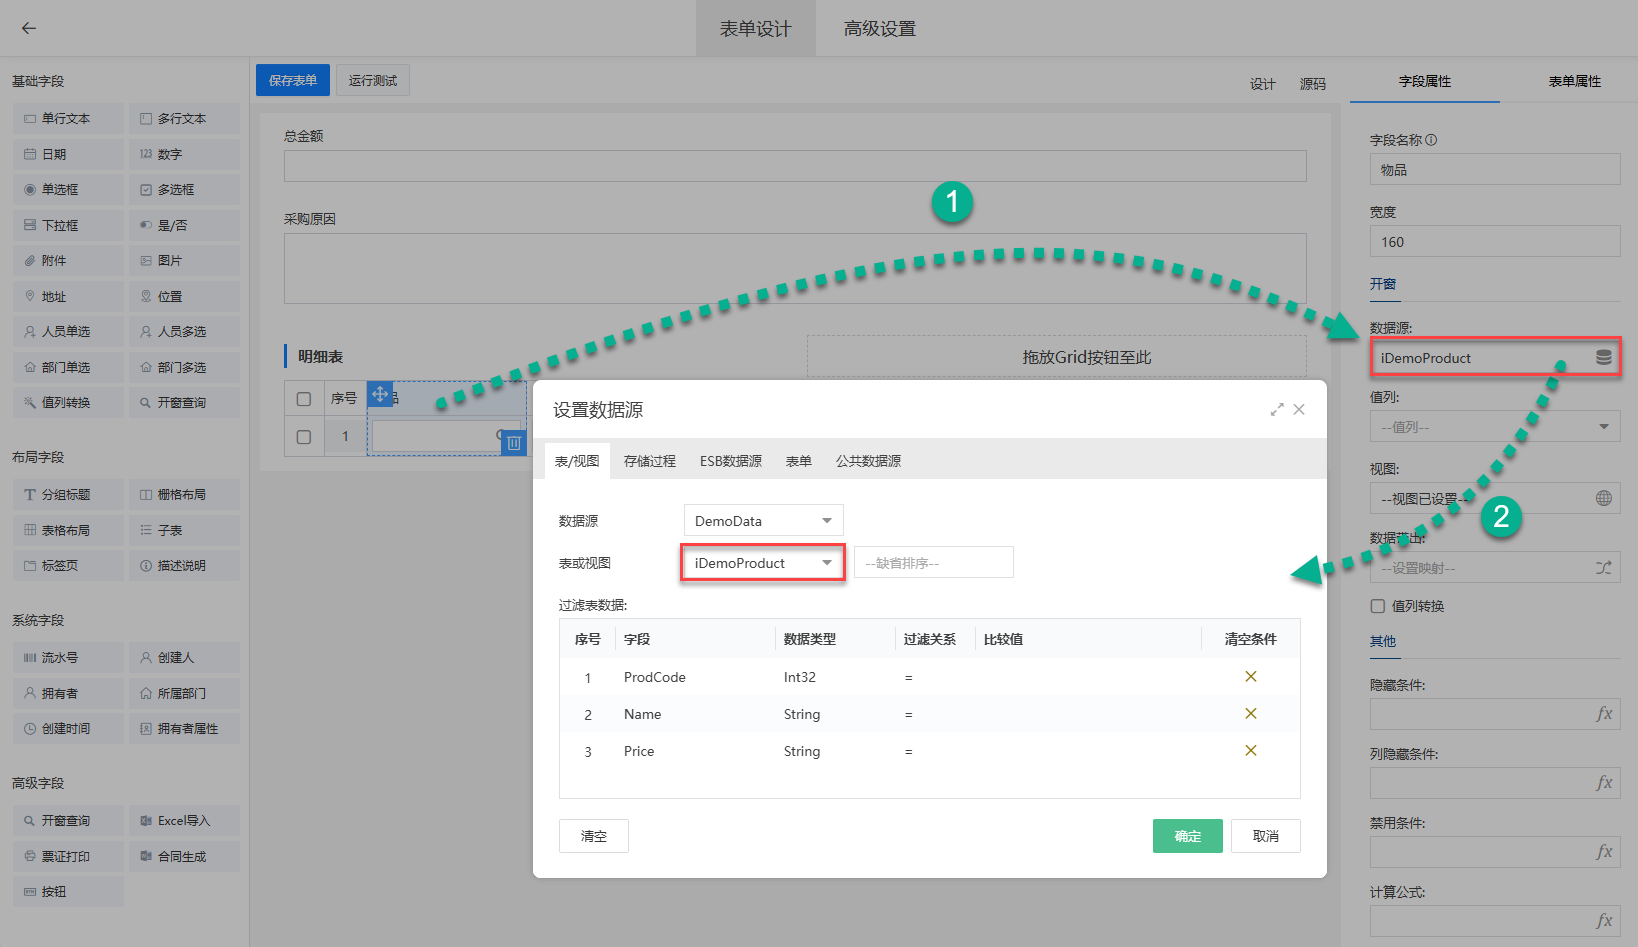Tick the grid header select-all checkbox
Image resolution: width=1638 pixels, height=947 pixels.
304,399
